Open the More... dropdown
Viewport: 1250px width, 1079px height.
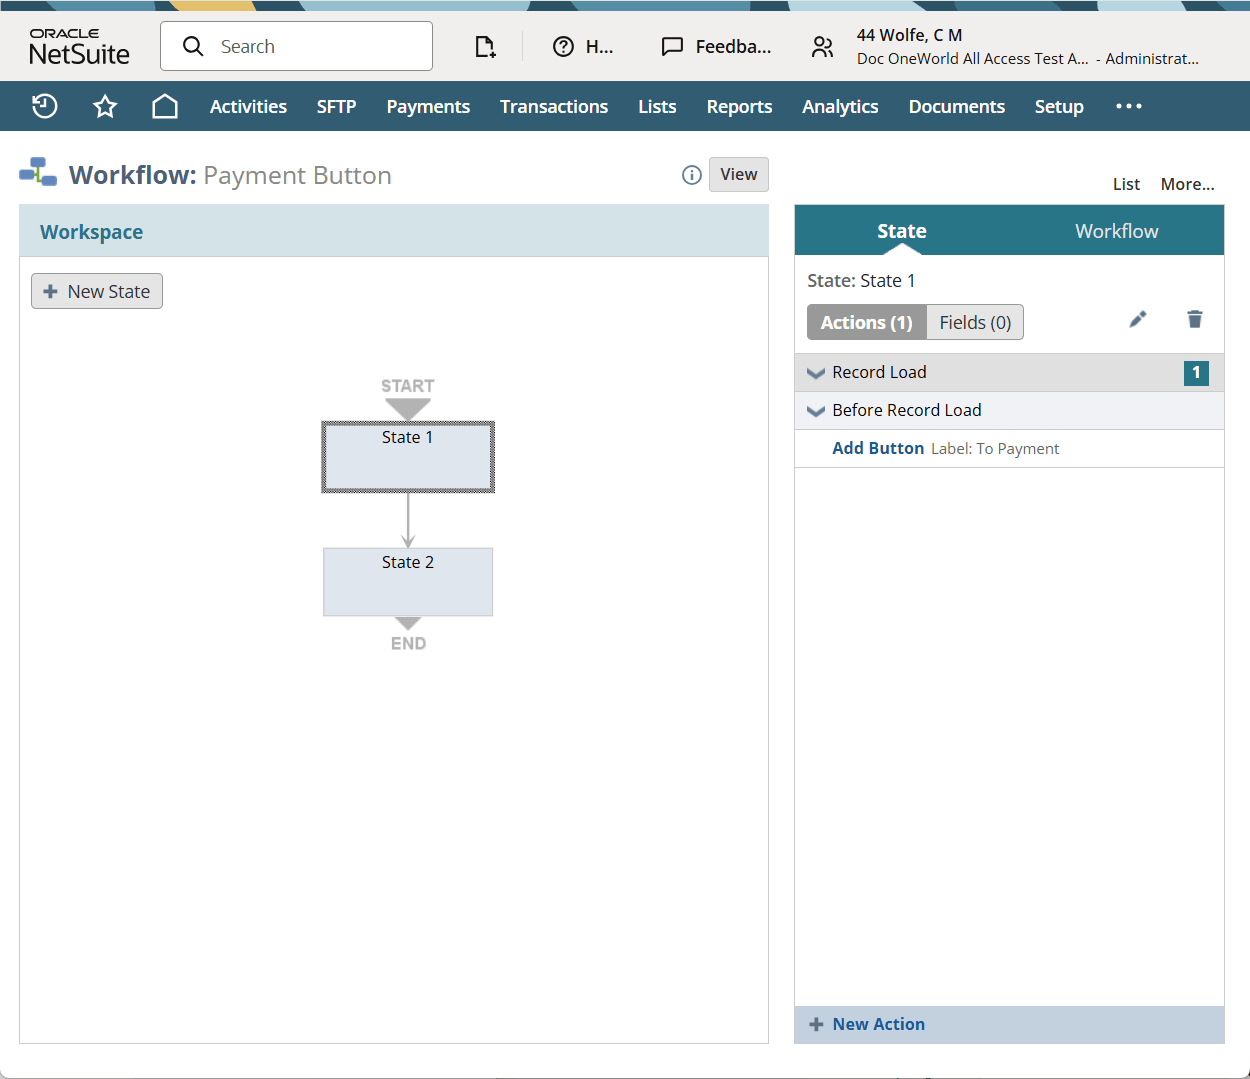point(1187,184)
